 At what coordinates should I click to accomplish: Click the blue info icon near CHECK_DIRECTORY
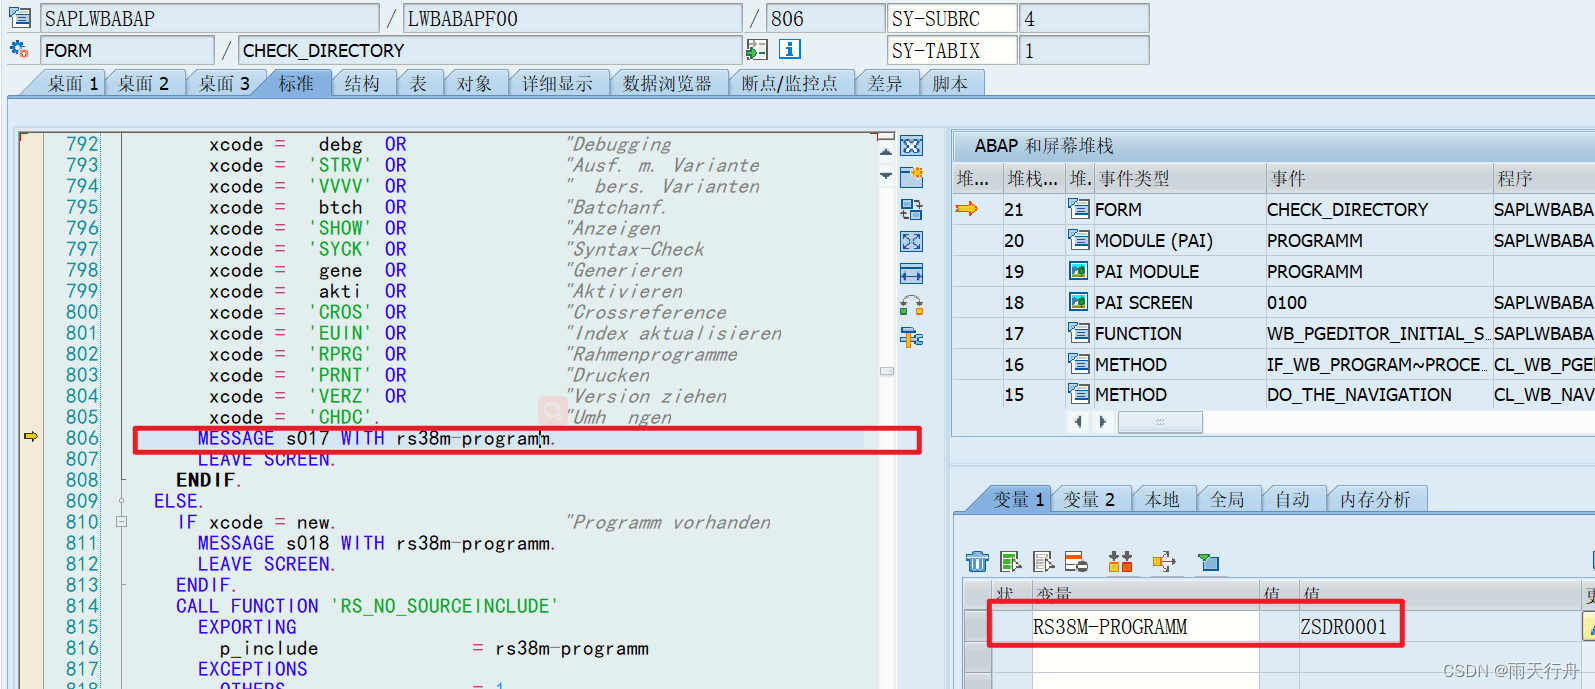pyautogui.click(x=790, y=49)
